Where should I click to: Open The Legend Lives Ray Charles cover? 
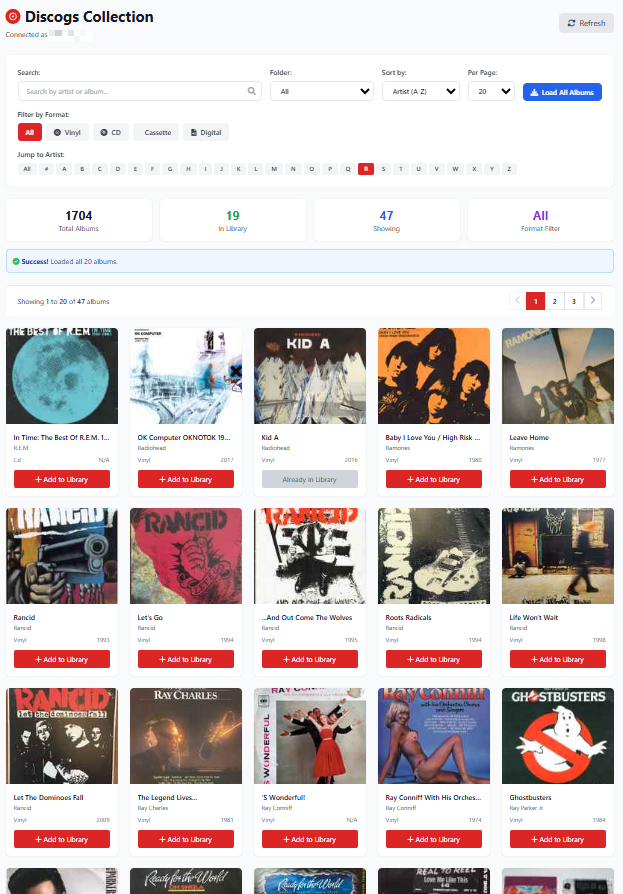point(186,736)
